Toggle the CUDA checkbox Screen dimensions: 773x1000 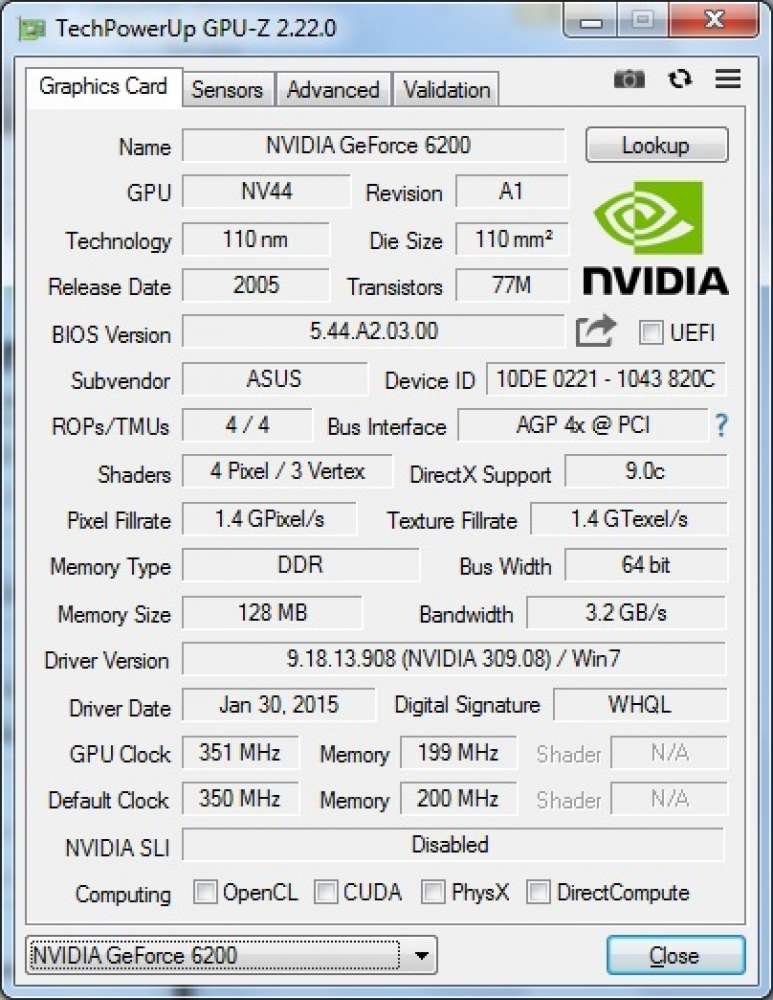[325, 892]
